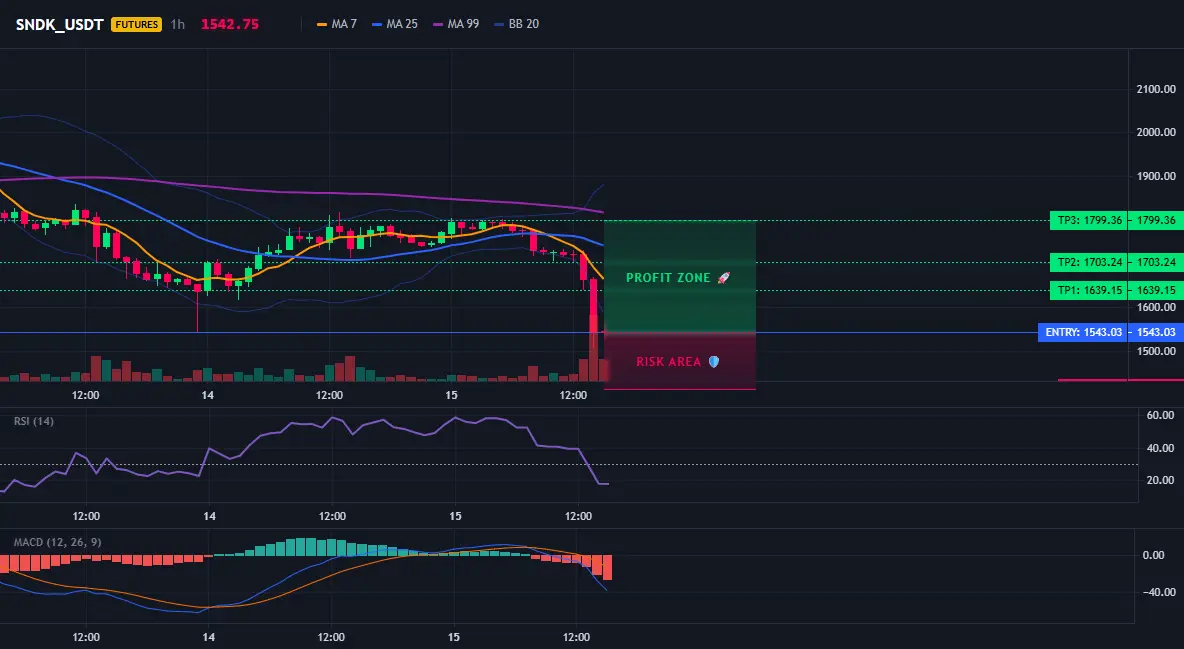Click the RSI (14) indicator title
Screen dimensions: 1184x649
[34, 421]
